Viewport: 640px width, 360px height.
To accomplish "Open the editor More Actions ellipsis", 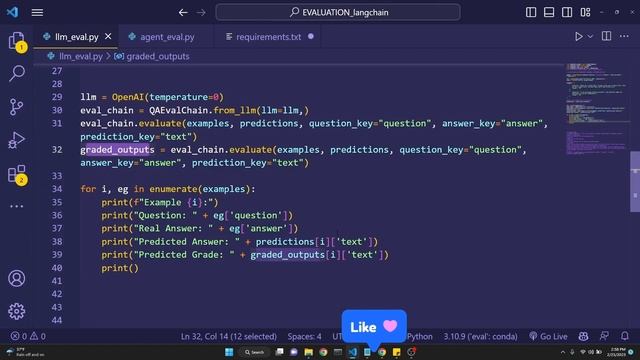I will (624, 36).
